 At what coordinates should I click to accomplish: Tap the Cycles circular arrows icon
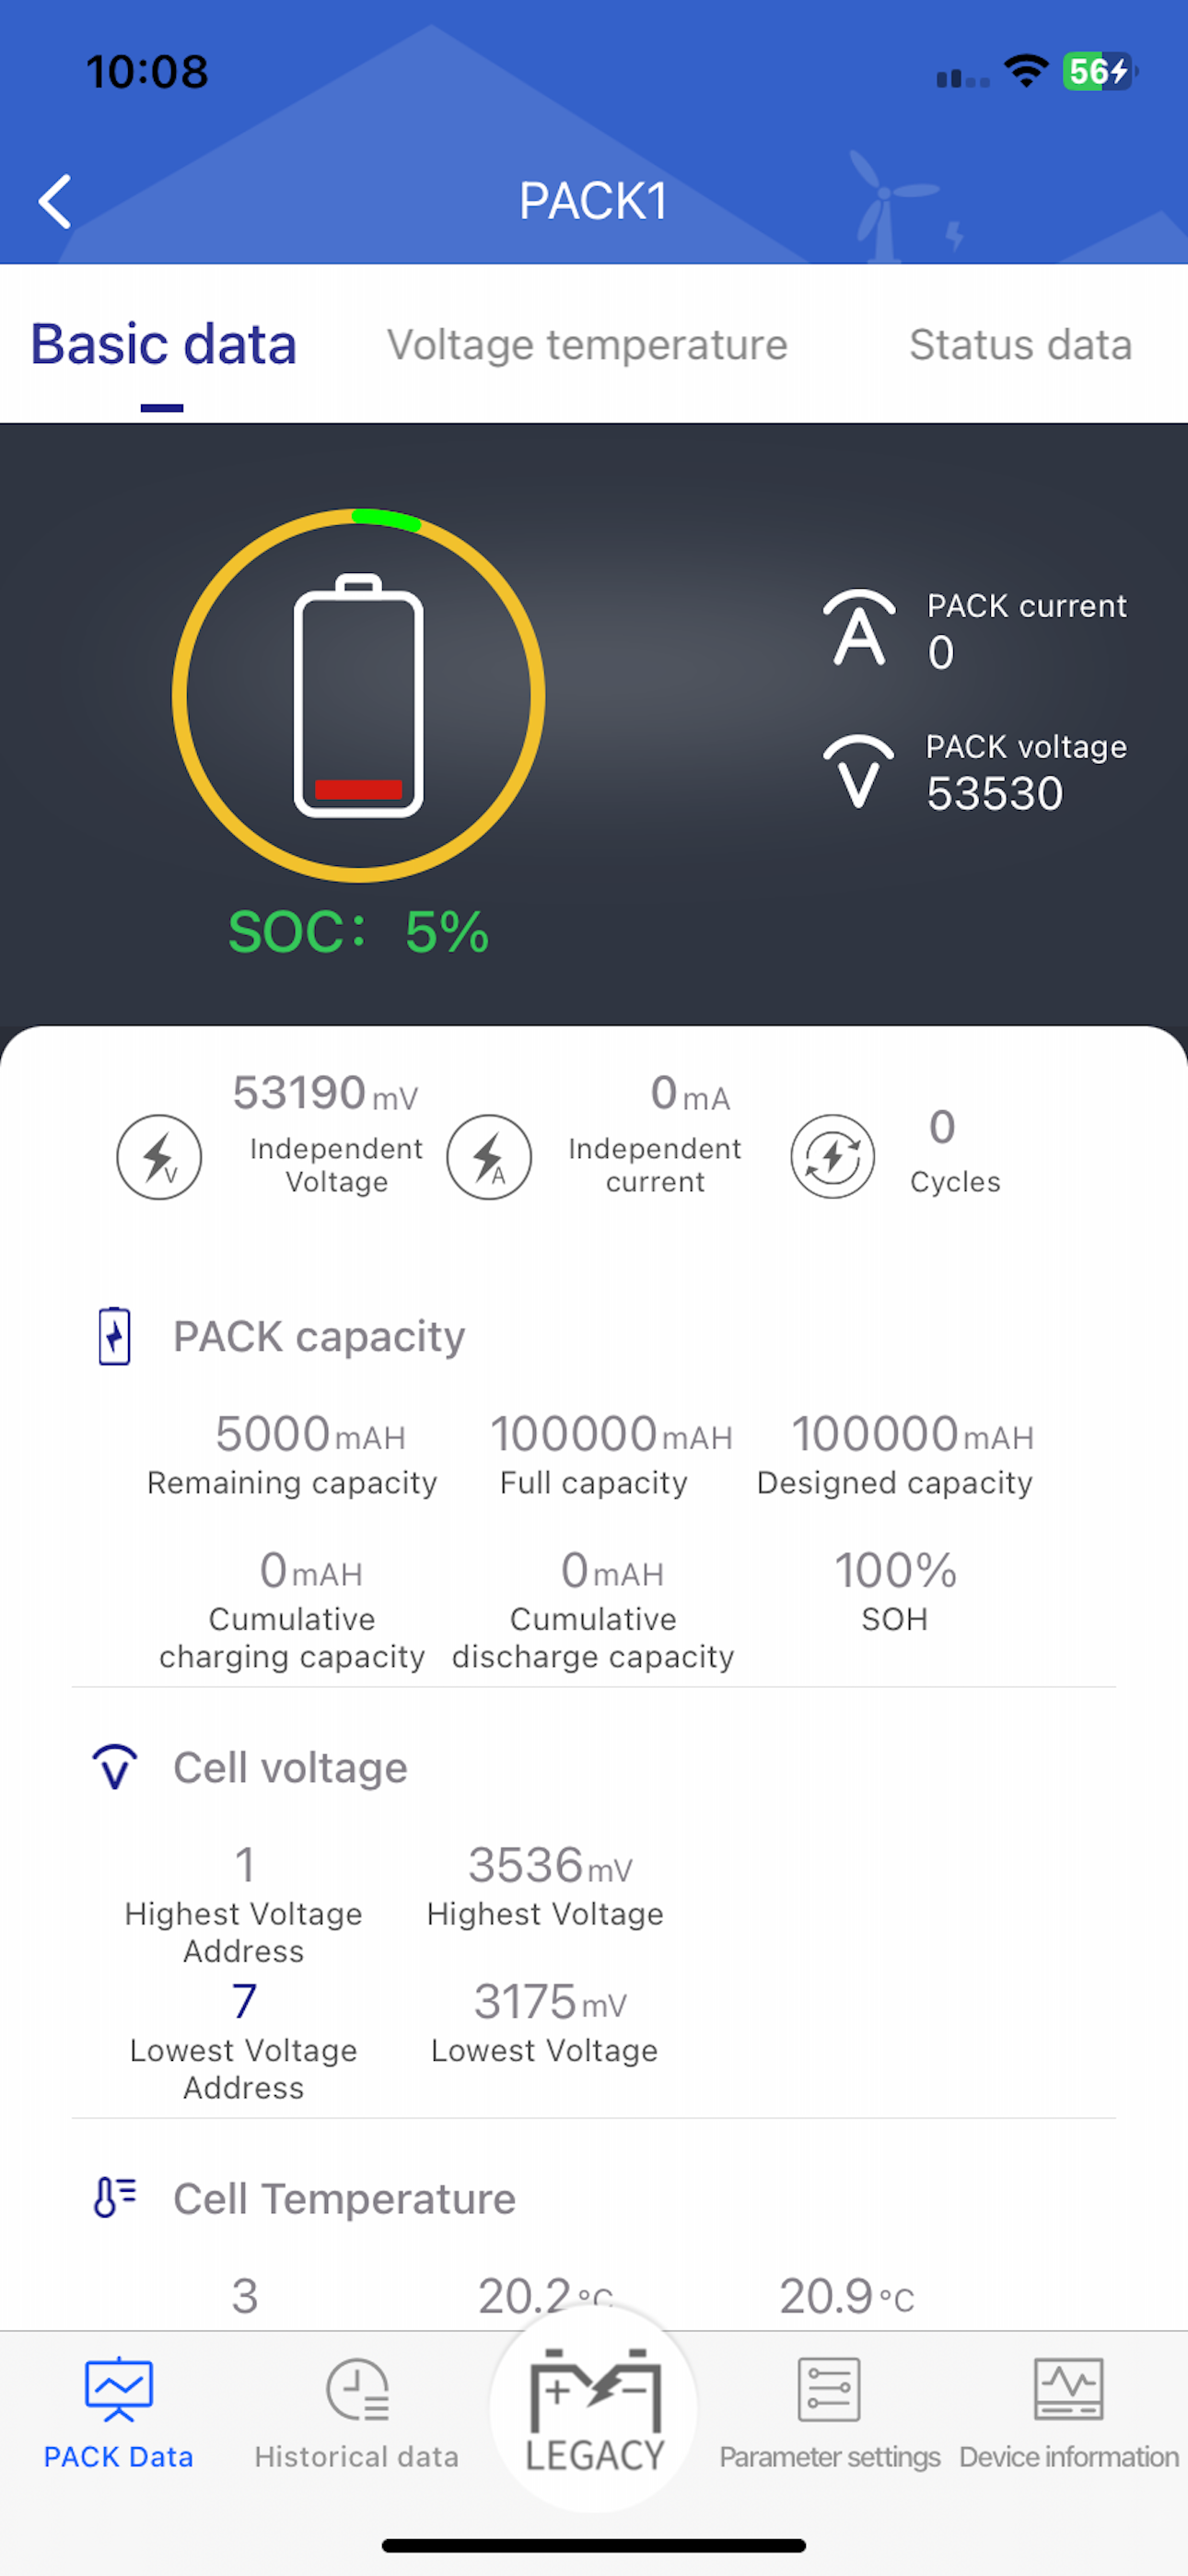coord(833,1157)
